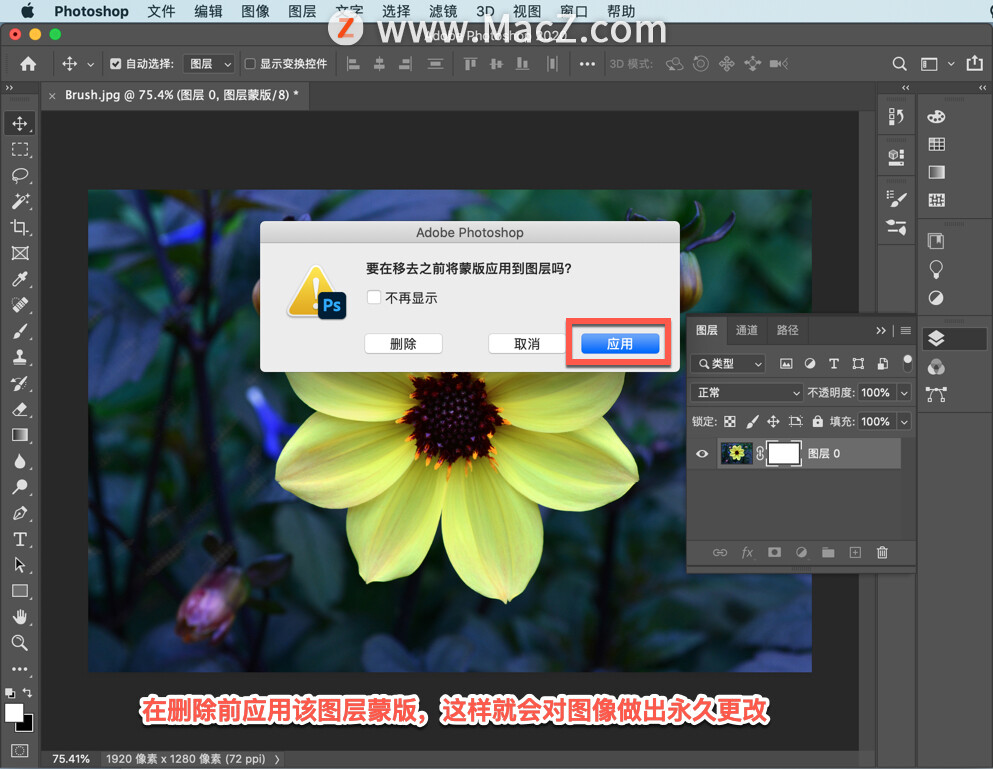Select the Pen tool

(x=20, y=513)
